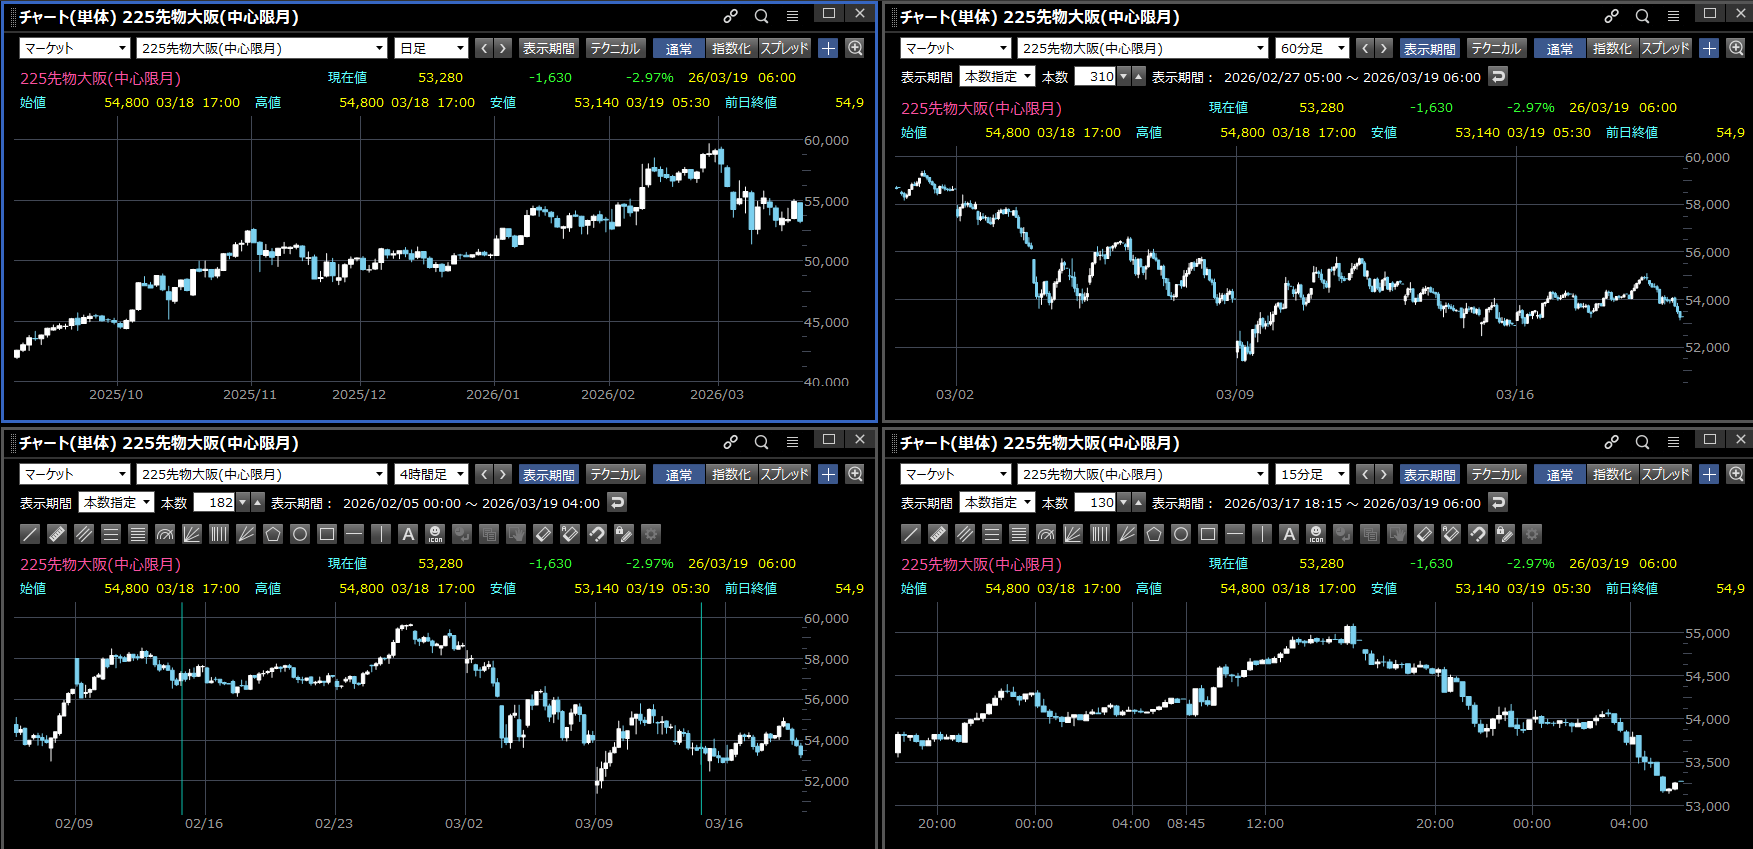
Task: Select 通常 tab in the daily chart
Action: 679,48
